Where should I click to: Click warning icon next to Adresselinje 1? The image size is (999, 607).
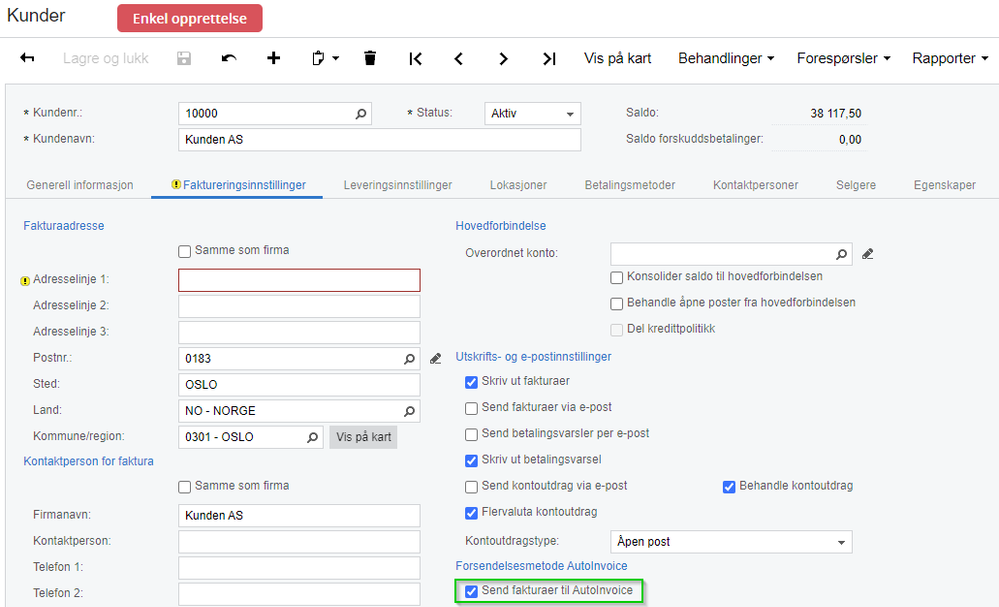25,280
